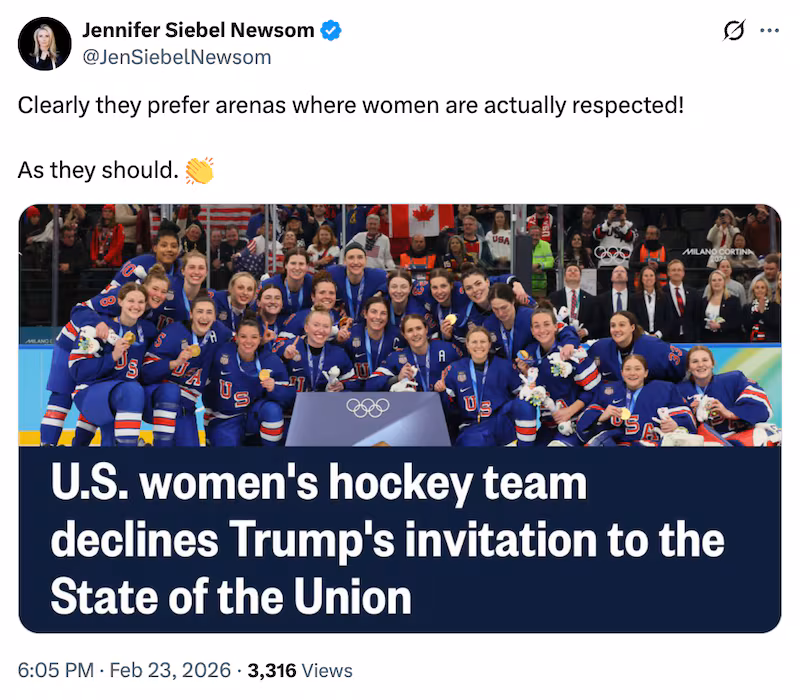Open the Grok actions icon

[x=733, y=31]
